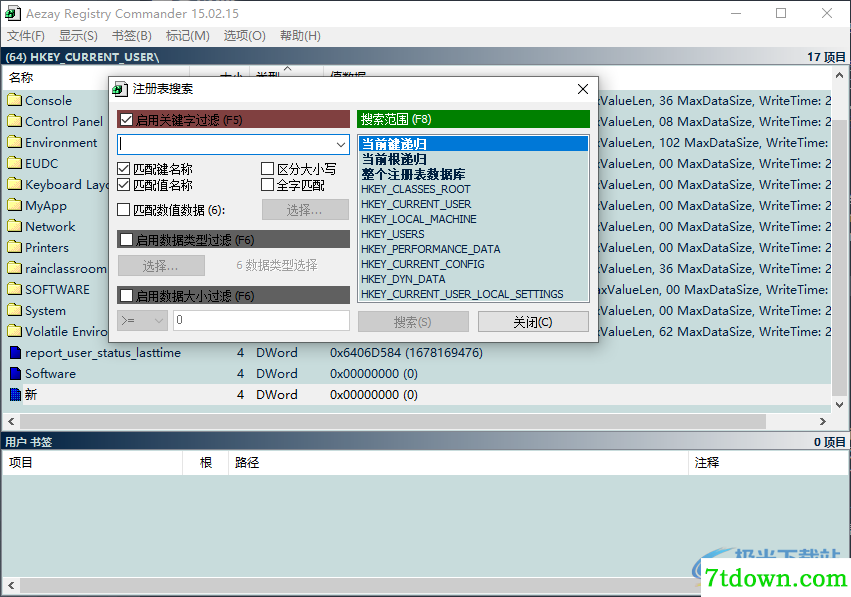The image size is (851, 597).
Task: Enable 启用数据类型过滤 (F6) checkbox
Action: [126, 239]
